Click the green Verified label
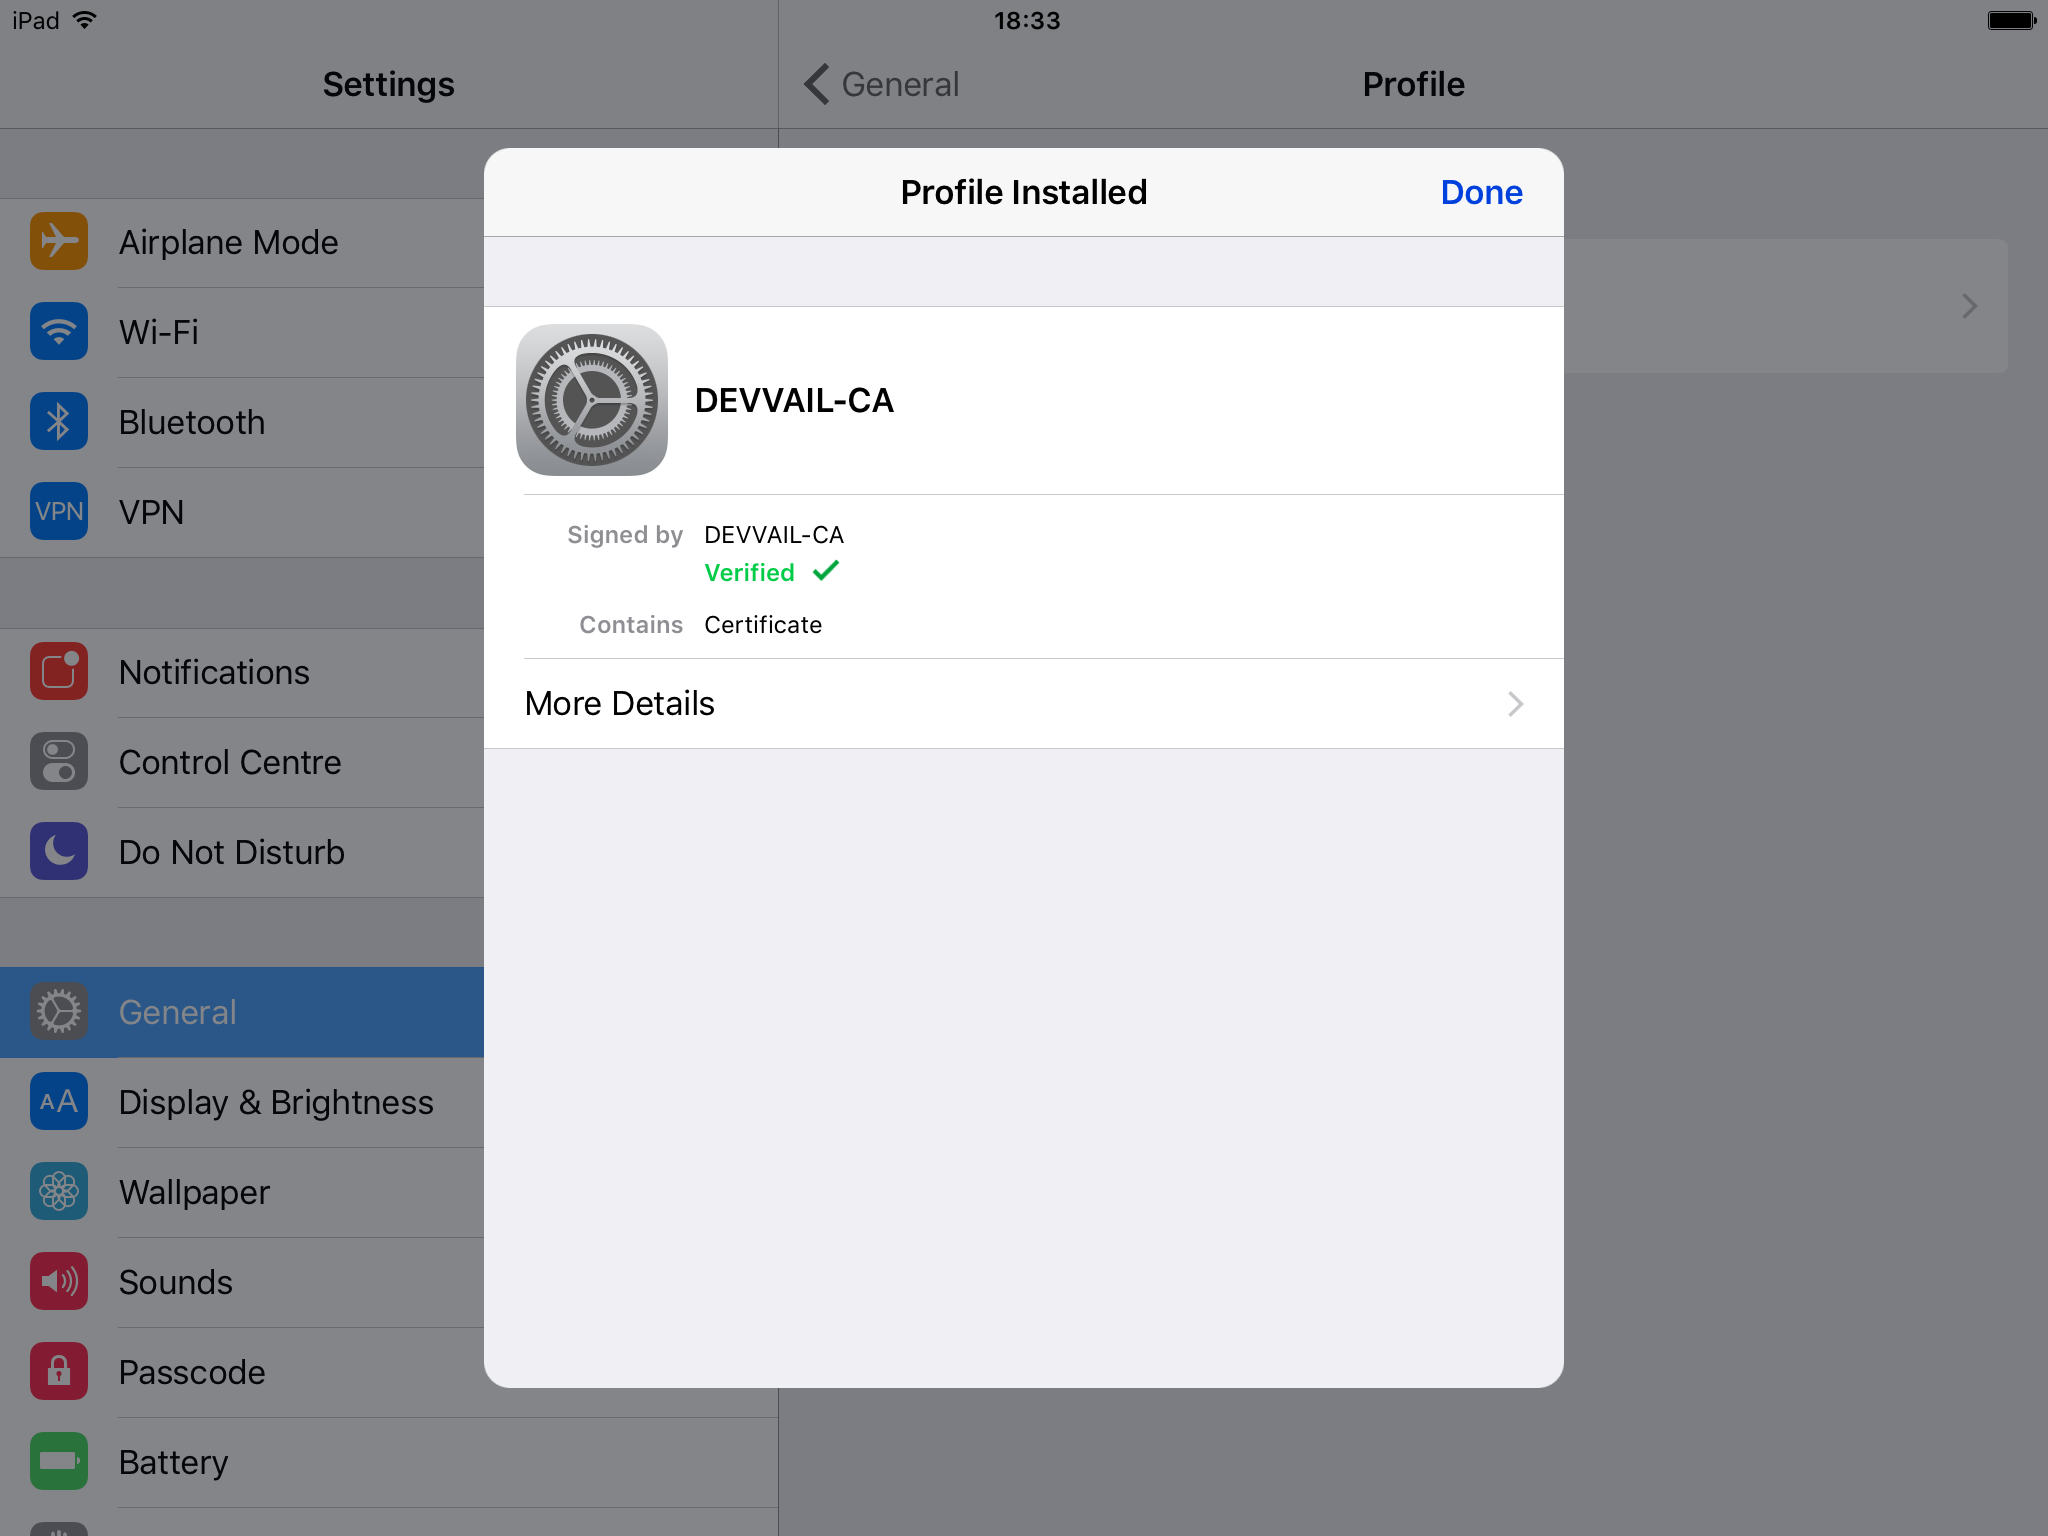Viewport: 2048px width, 1536px height. click(x=749, y=572)
